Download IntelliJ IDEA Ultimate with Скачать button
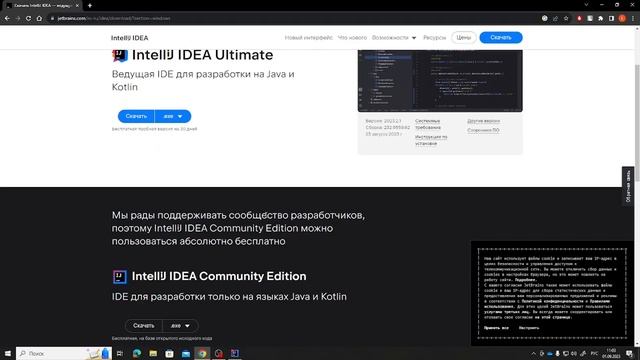640x360 pixels. pyautogui.click(x=136, y=116)
